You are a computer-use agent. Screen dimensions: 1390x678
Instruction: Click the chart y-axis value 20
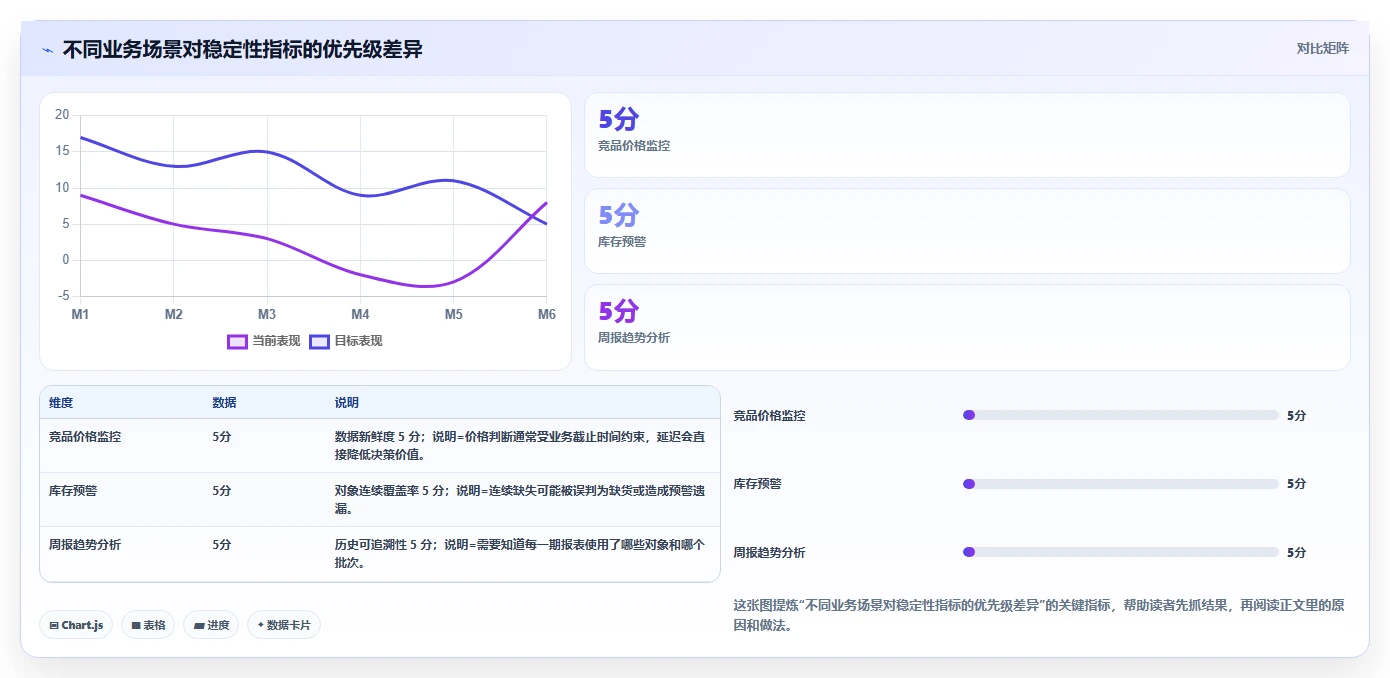pos(62,115)
